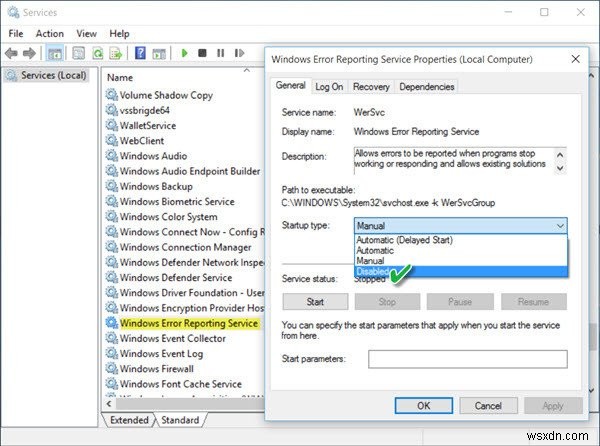The width and height of the screenshot is (600, 446).
Task: Click gear icon beside Windows Backup
Action: coord(111,186)
